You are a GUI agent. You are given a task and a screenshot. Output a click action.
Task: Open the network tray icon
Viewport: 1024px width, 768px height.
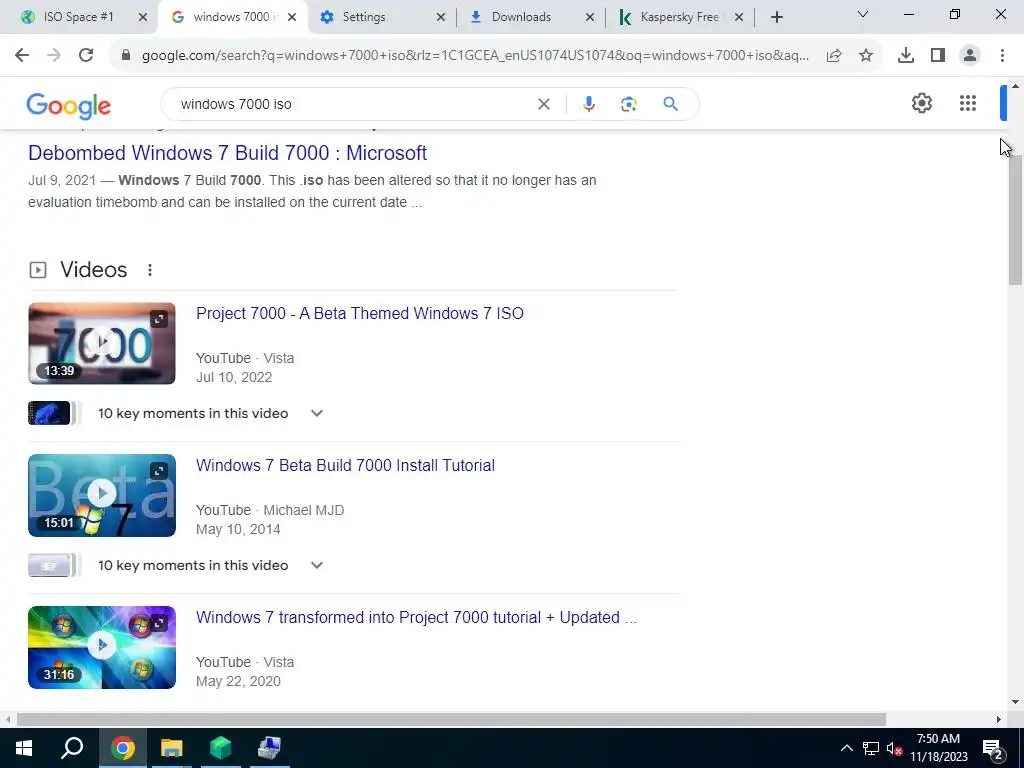click(871, 748)
